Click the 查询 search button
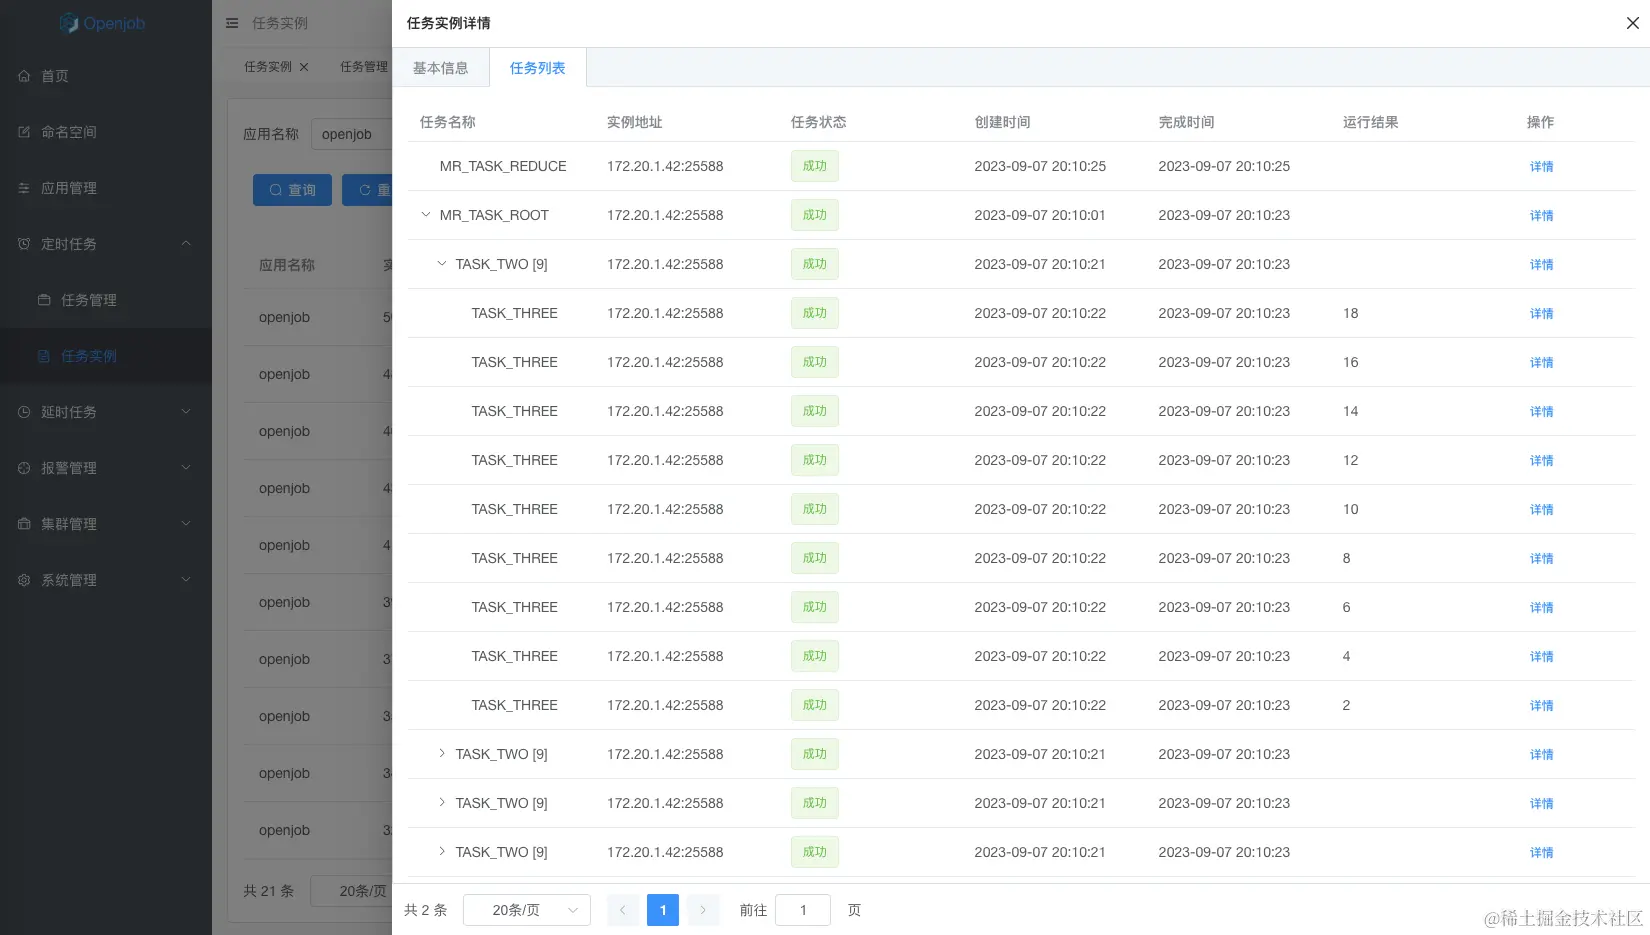The height and width of the screenshot is (935, 1650). coord(292,190)
